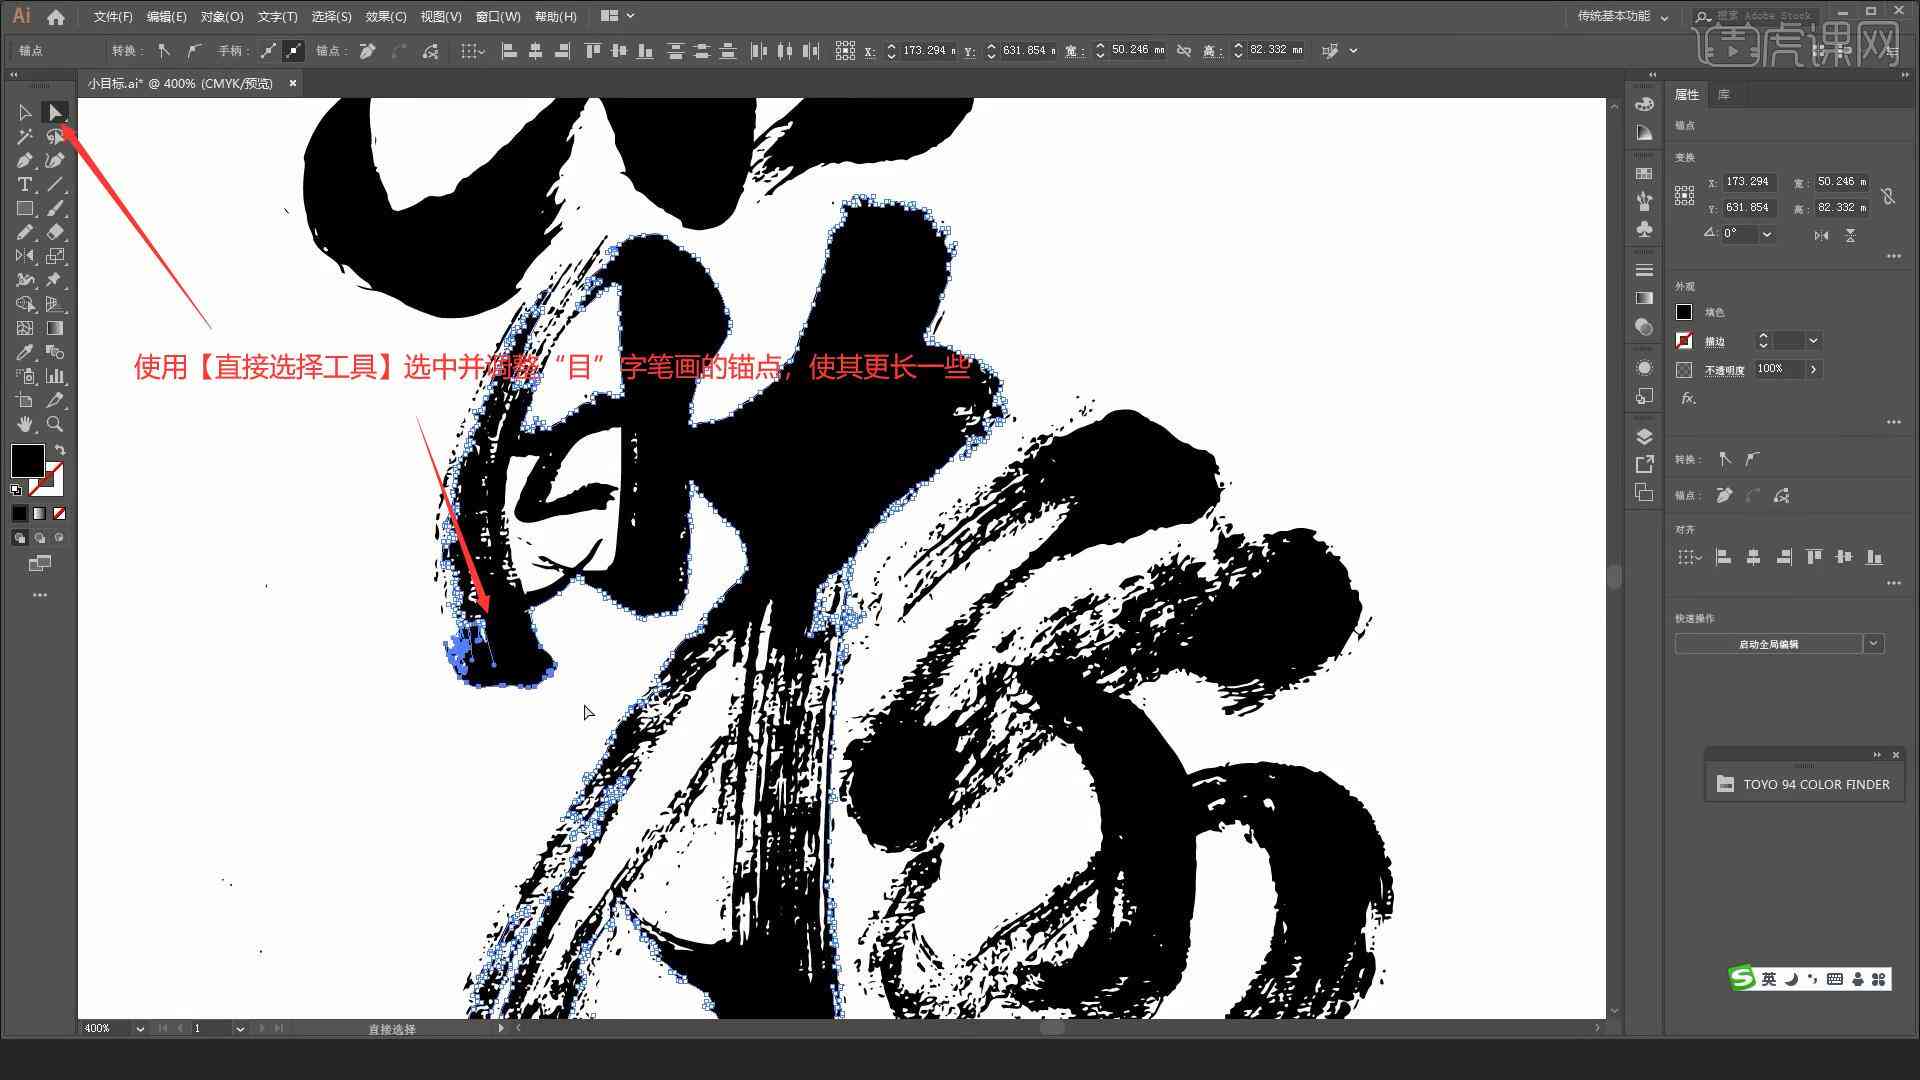Toggle visibility of 描边 stroke option
This screenshot has height=1080, width=1920.
coord(1684,340)
